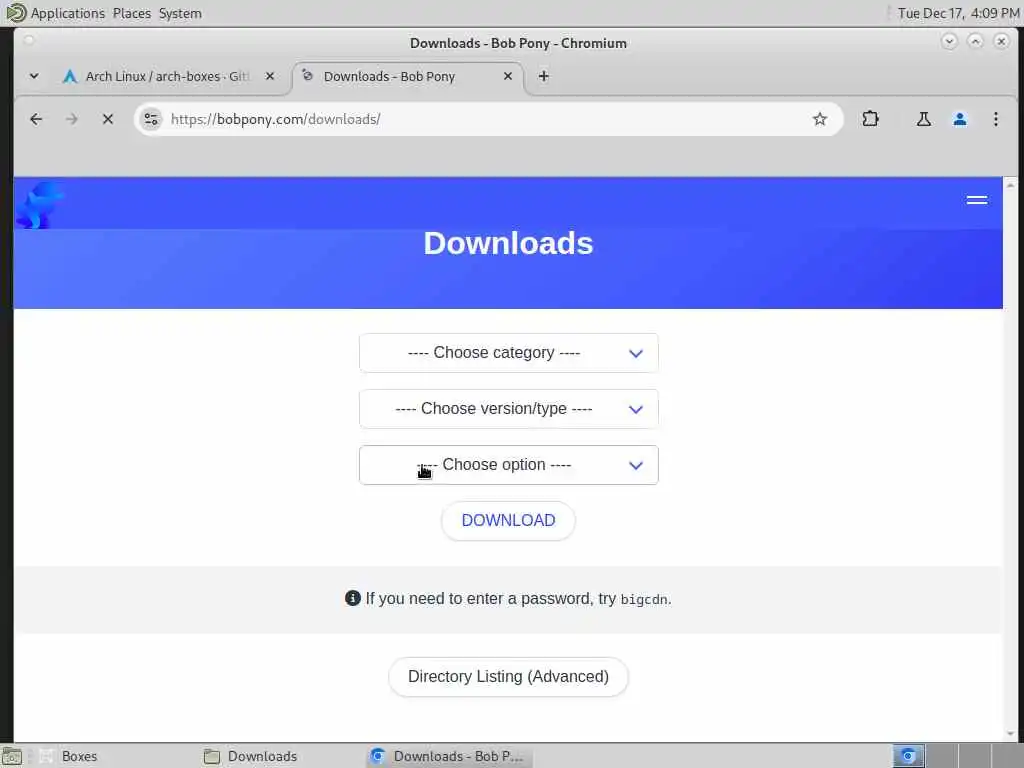The image size is (1024, 768).
Task: Open the Choose category dropdown
Action: point(508,353)
